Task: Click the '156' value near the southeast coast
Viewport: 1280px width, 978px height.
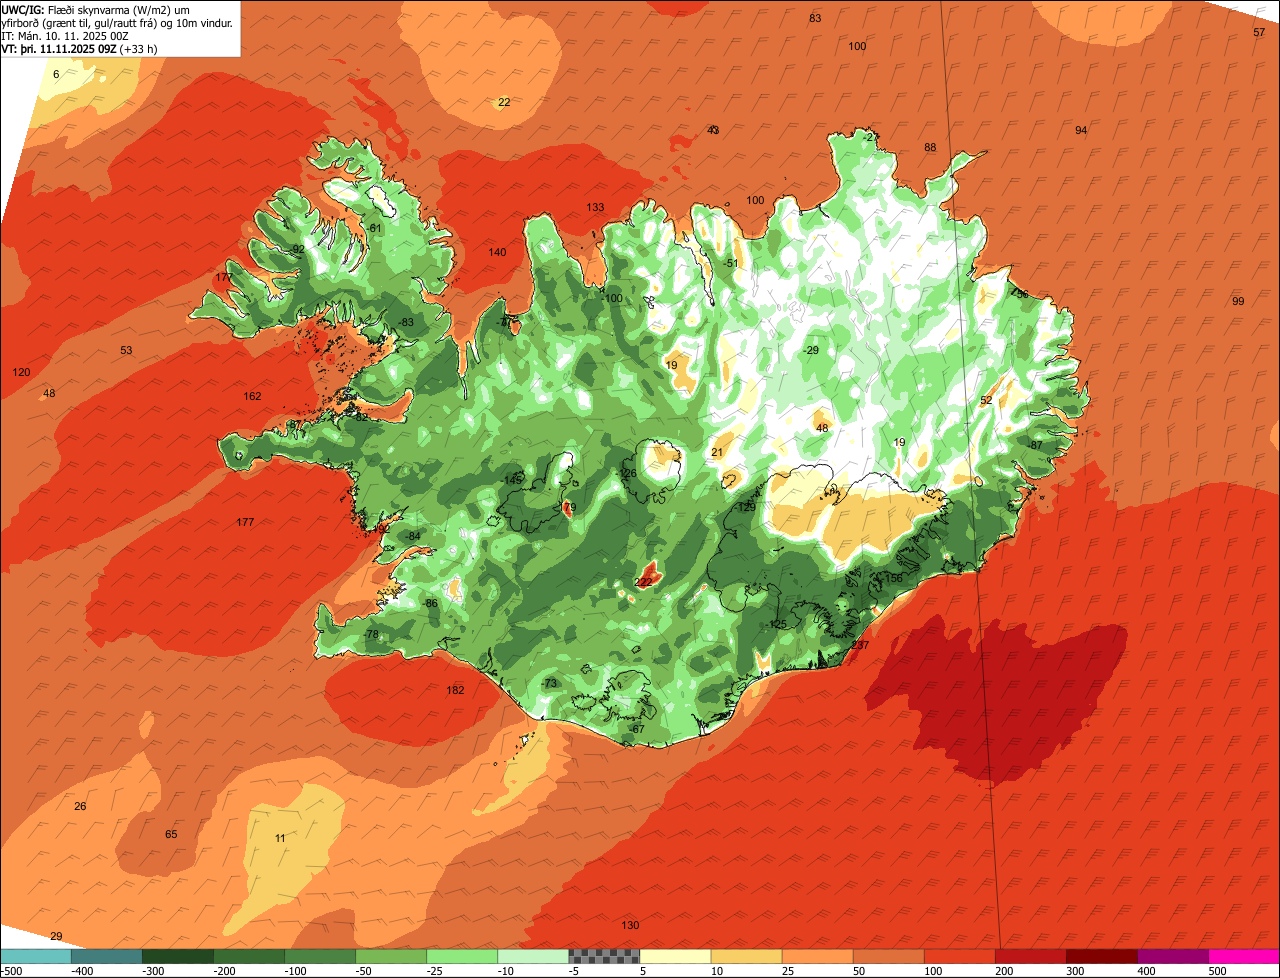Action: pos(894,578)
